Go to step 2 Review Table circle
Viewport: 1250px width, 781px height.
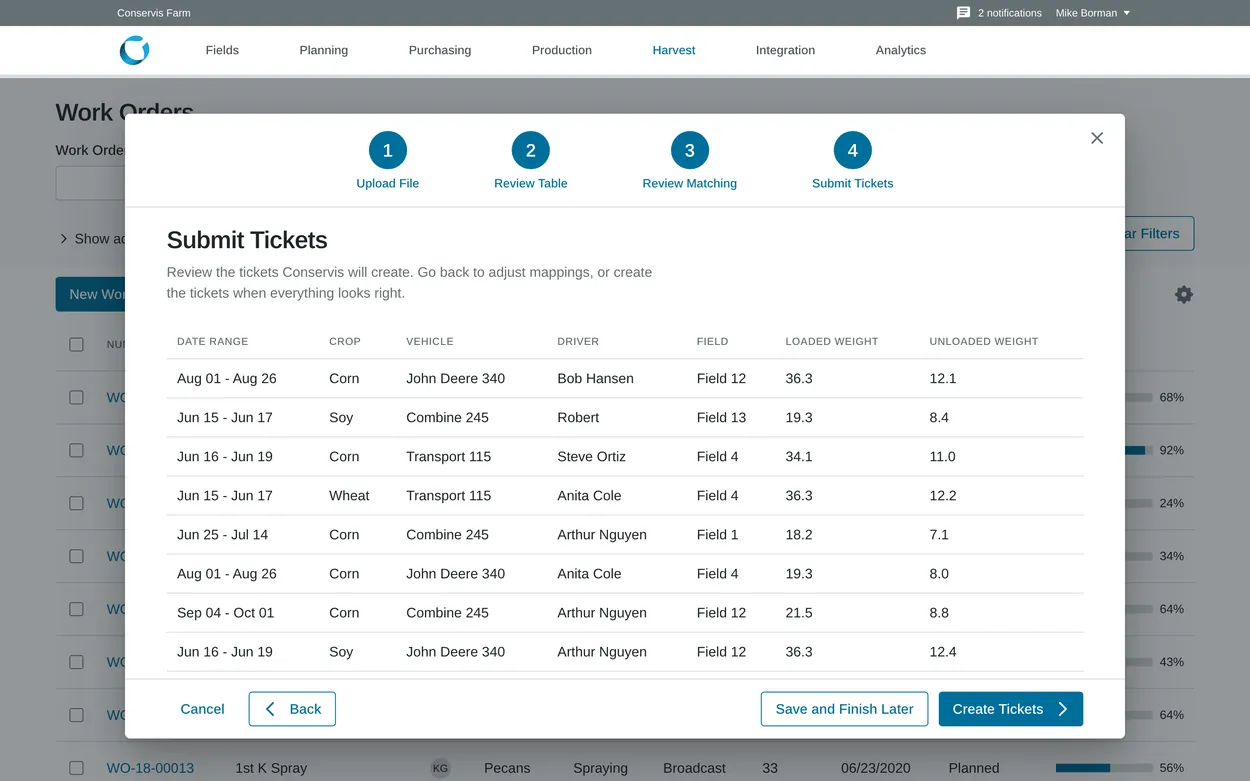pos(531,151)
